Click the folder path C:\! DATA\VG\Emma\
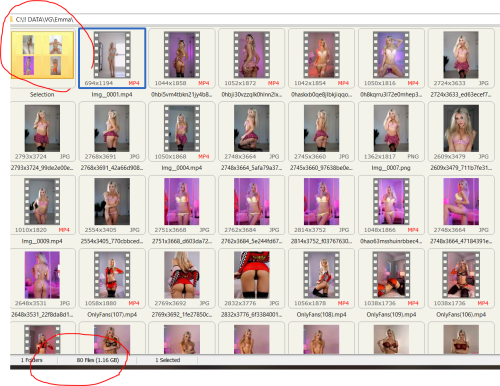500x386 pixels. 44,19
